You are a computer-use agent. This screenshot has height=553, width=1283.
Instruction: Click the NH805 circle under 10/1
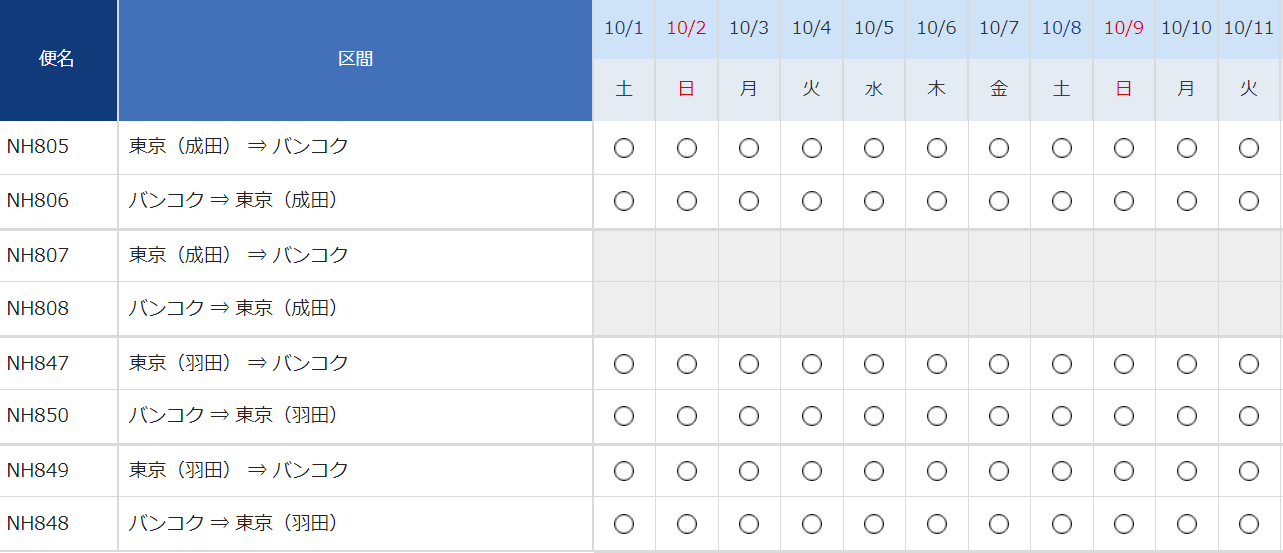point(624,148)
